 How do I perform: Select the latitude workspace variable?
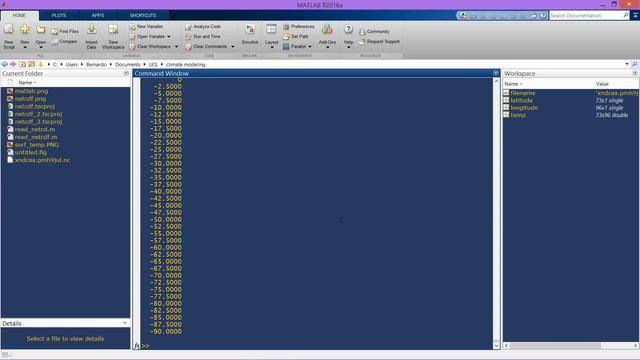[x=521, y=100]
